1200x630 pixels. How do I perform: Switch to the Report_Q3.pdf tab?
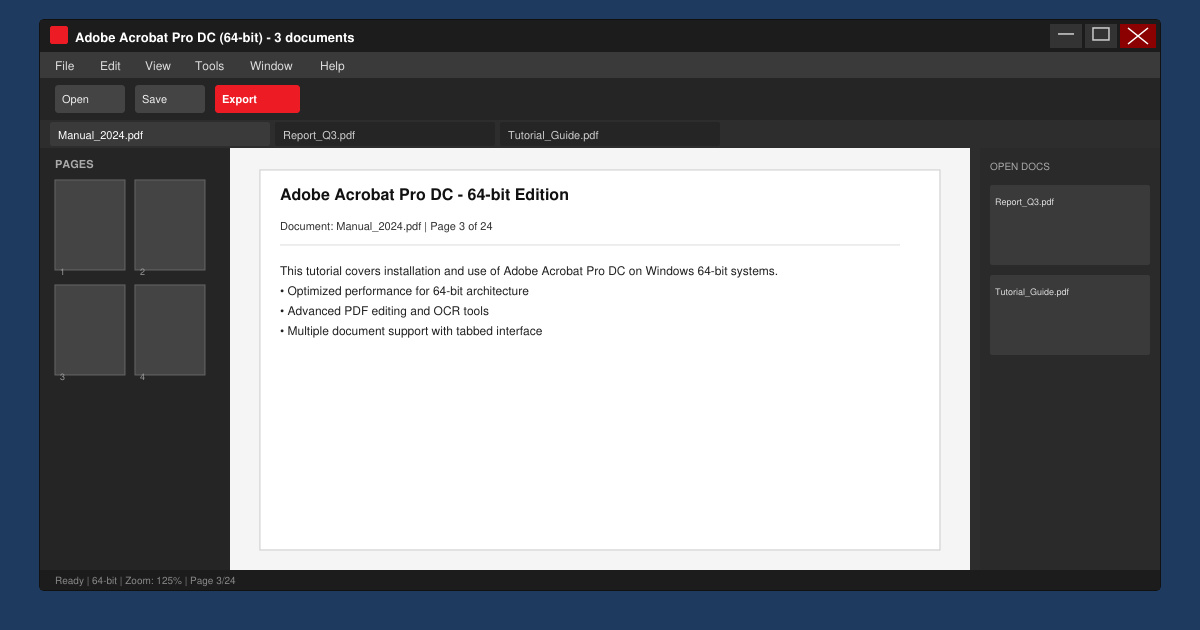coord(385,135)
